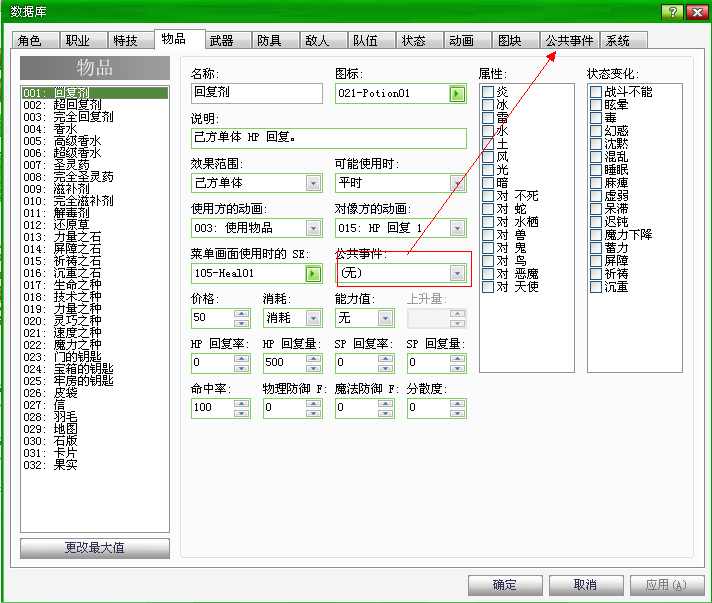Go to the 敌人 tab
Viewport: 712px width, 603px height.
tap(324, 40)
